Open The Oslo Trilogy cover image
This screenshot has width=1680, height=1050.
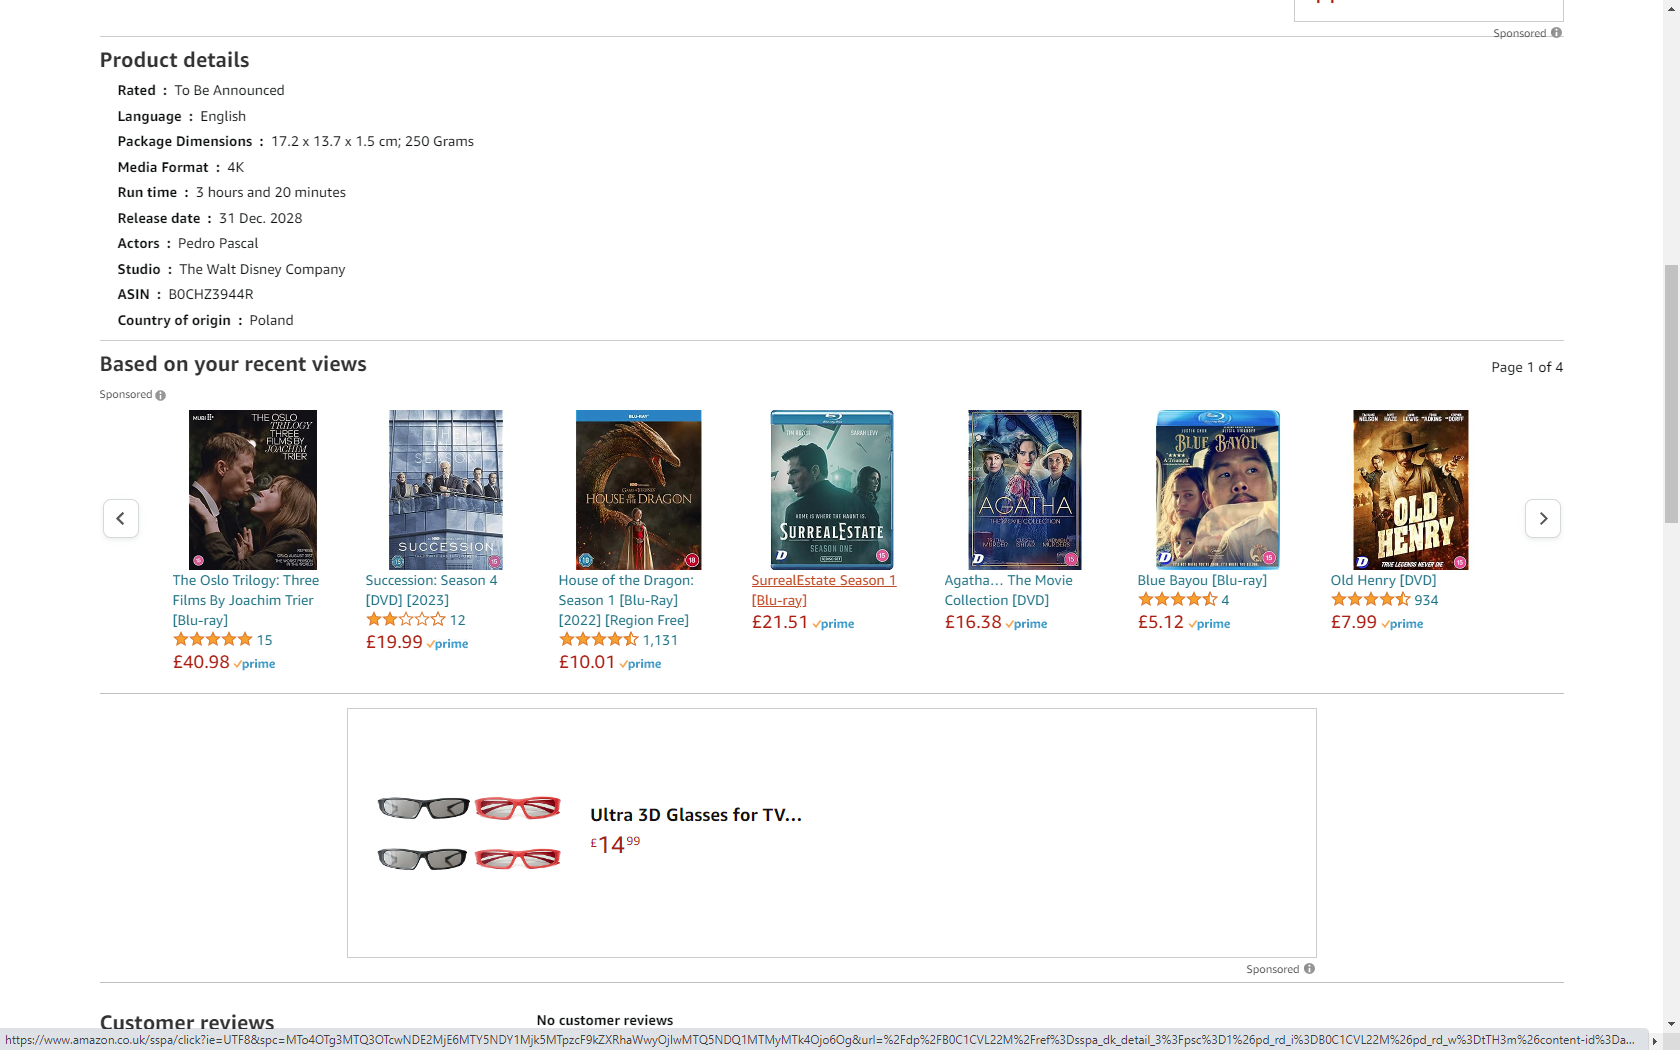pos(253,490)
